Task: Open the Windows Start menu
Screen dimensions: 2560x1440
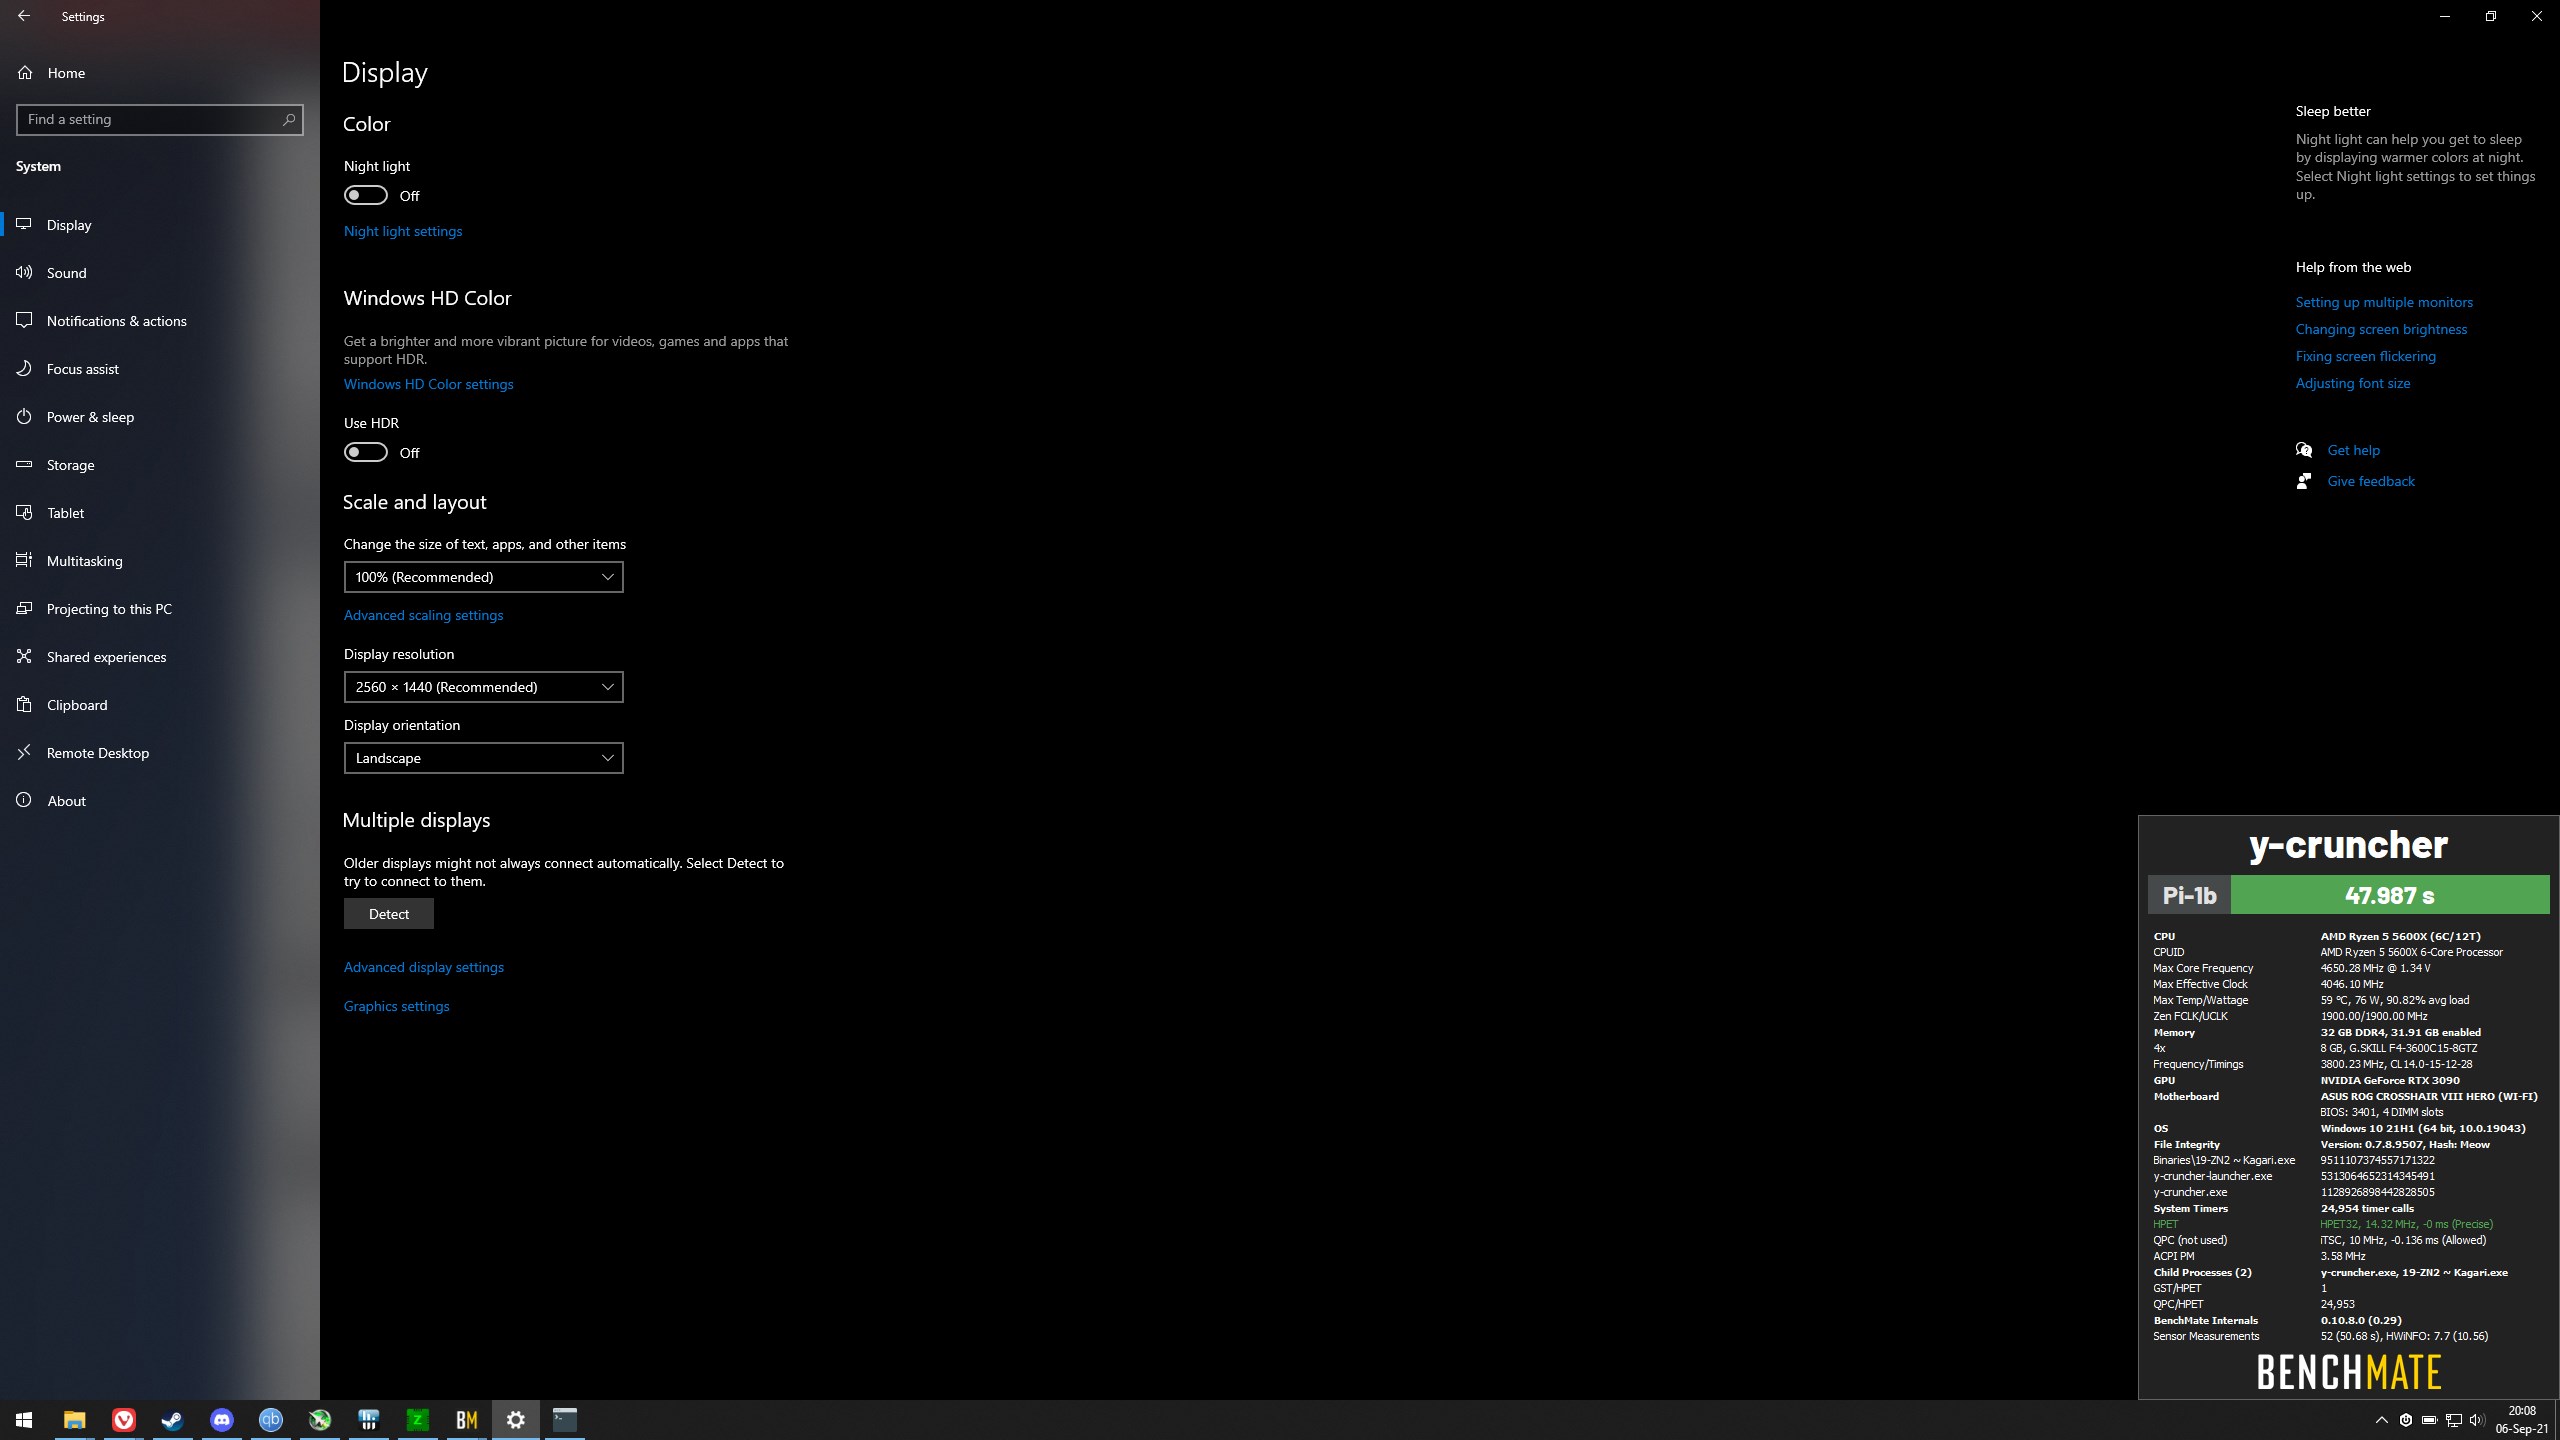Action: click(x=24, y=1420)
